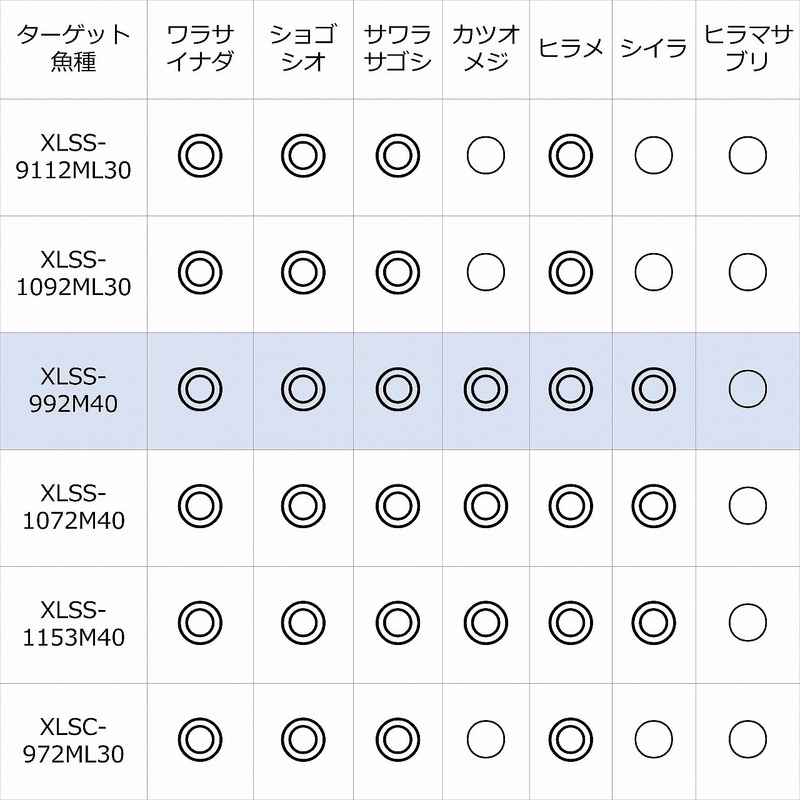Click single circle for XLSS-1153M40 under ヒラマサ ブリ
This screenshot has height=800, width=800.
point(748,623)
